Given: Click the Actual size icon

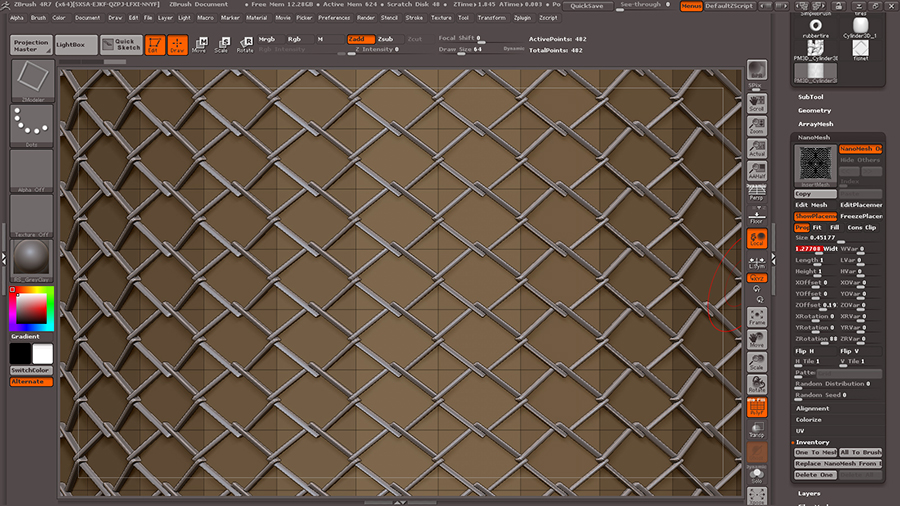Looking at the screenshot, I should pyautogui.click(x=757, y=149).
